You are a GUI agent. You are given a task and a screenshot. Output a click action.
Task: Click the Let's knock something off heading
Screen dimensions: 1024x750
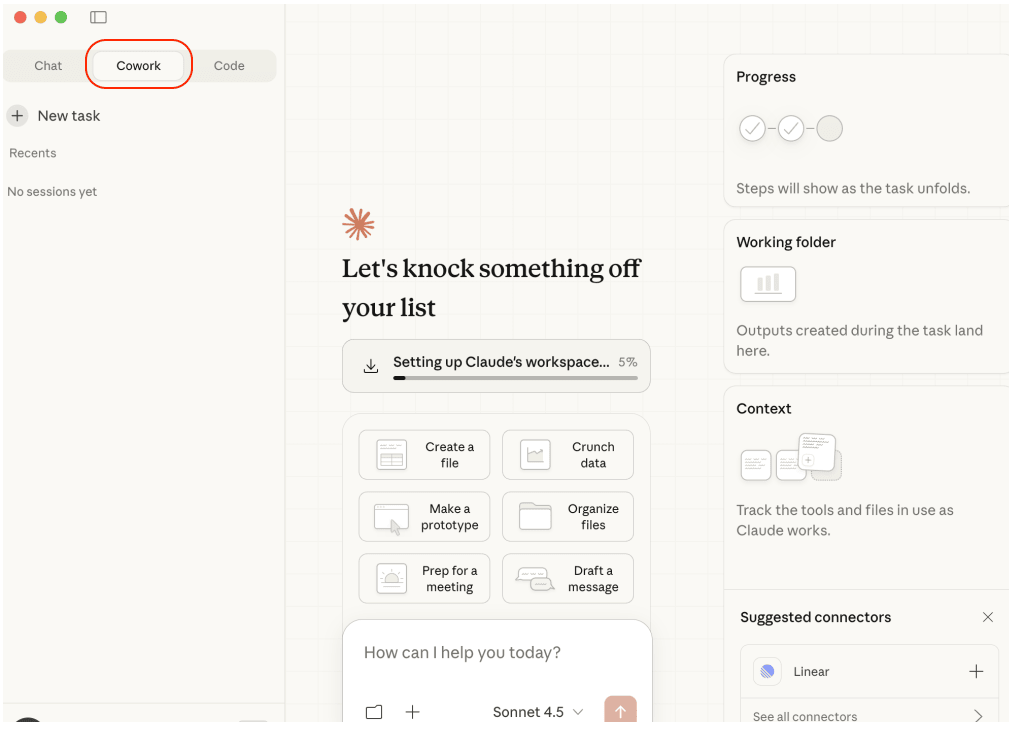pyautogui.click(x=491, y=288)
